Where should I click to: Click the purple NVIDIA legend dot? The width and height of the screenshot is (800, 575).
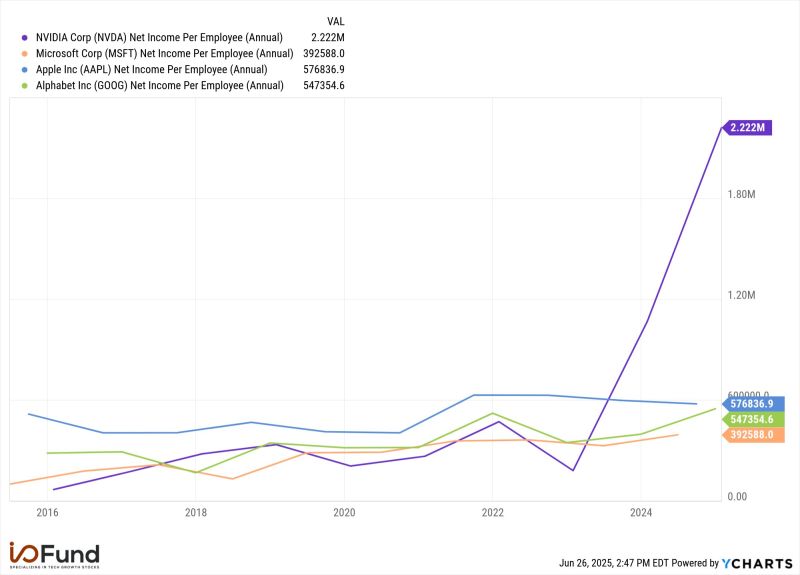[x=23, y=37]
